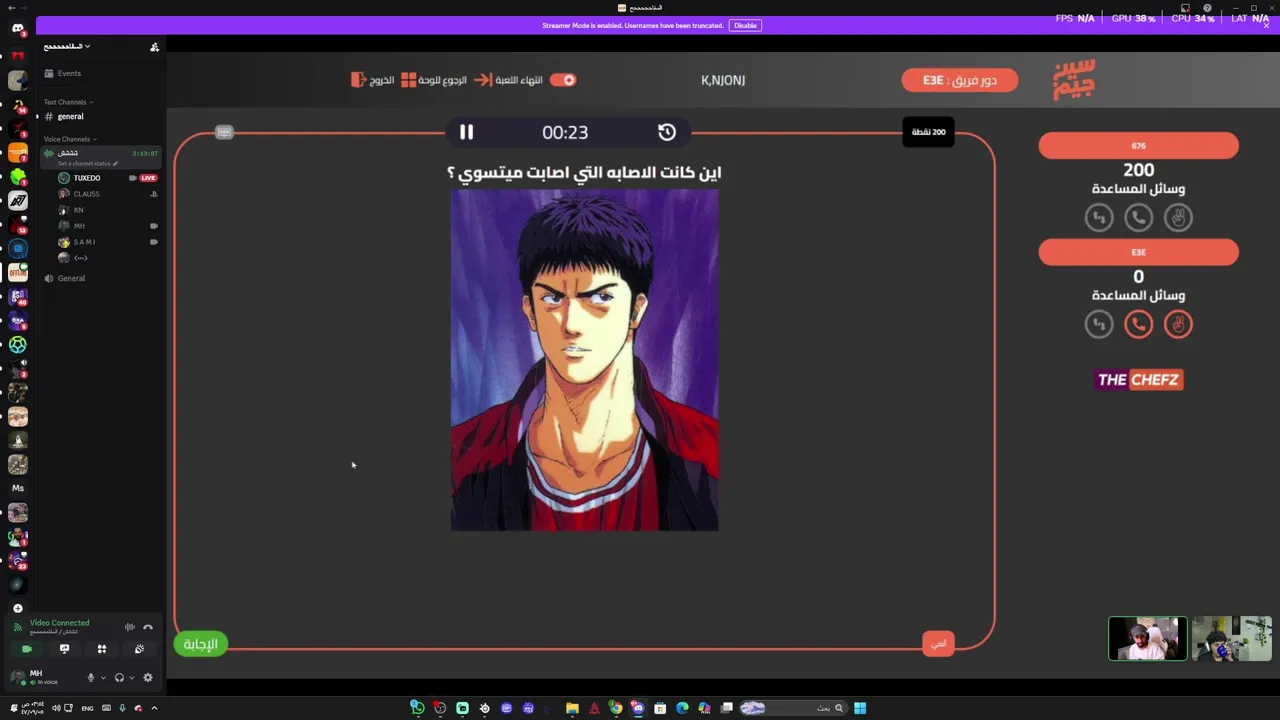Image resolution: width=1280 pixels, height=720 pixels.
Task: Open microphone input options chevron
Action: [x=102, y=678]
